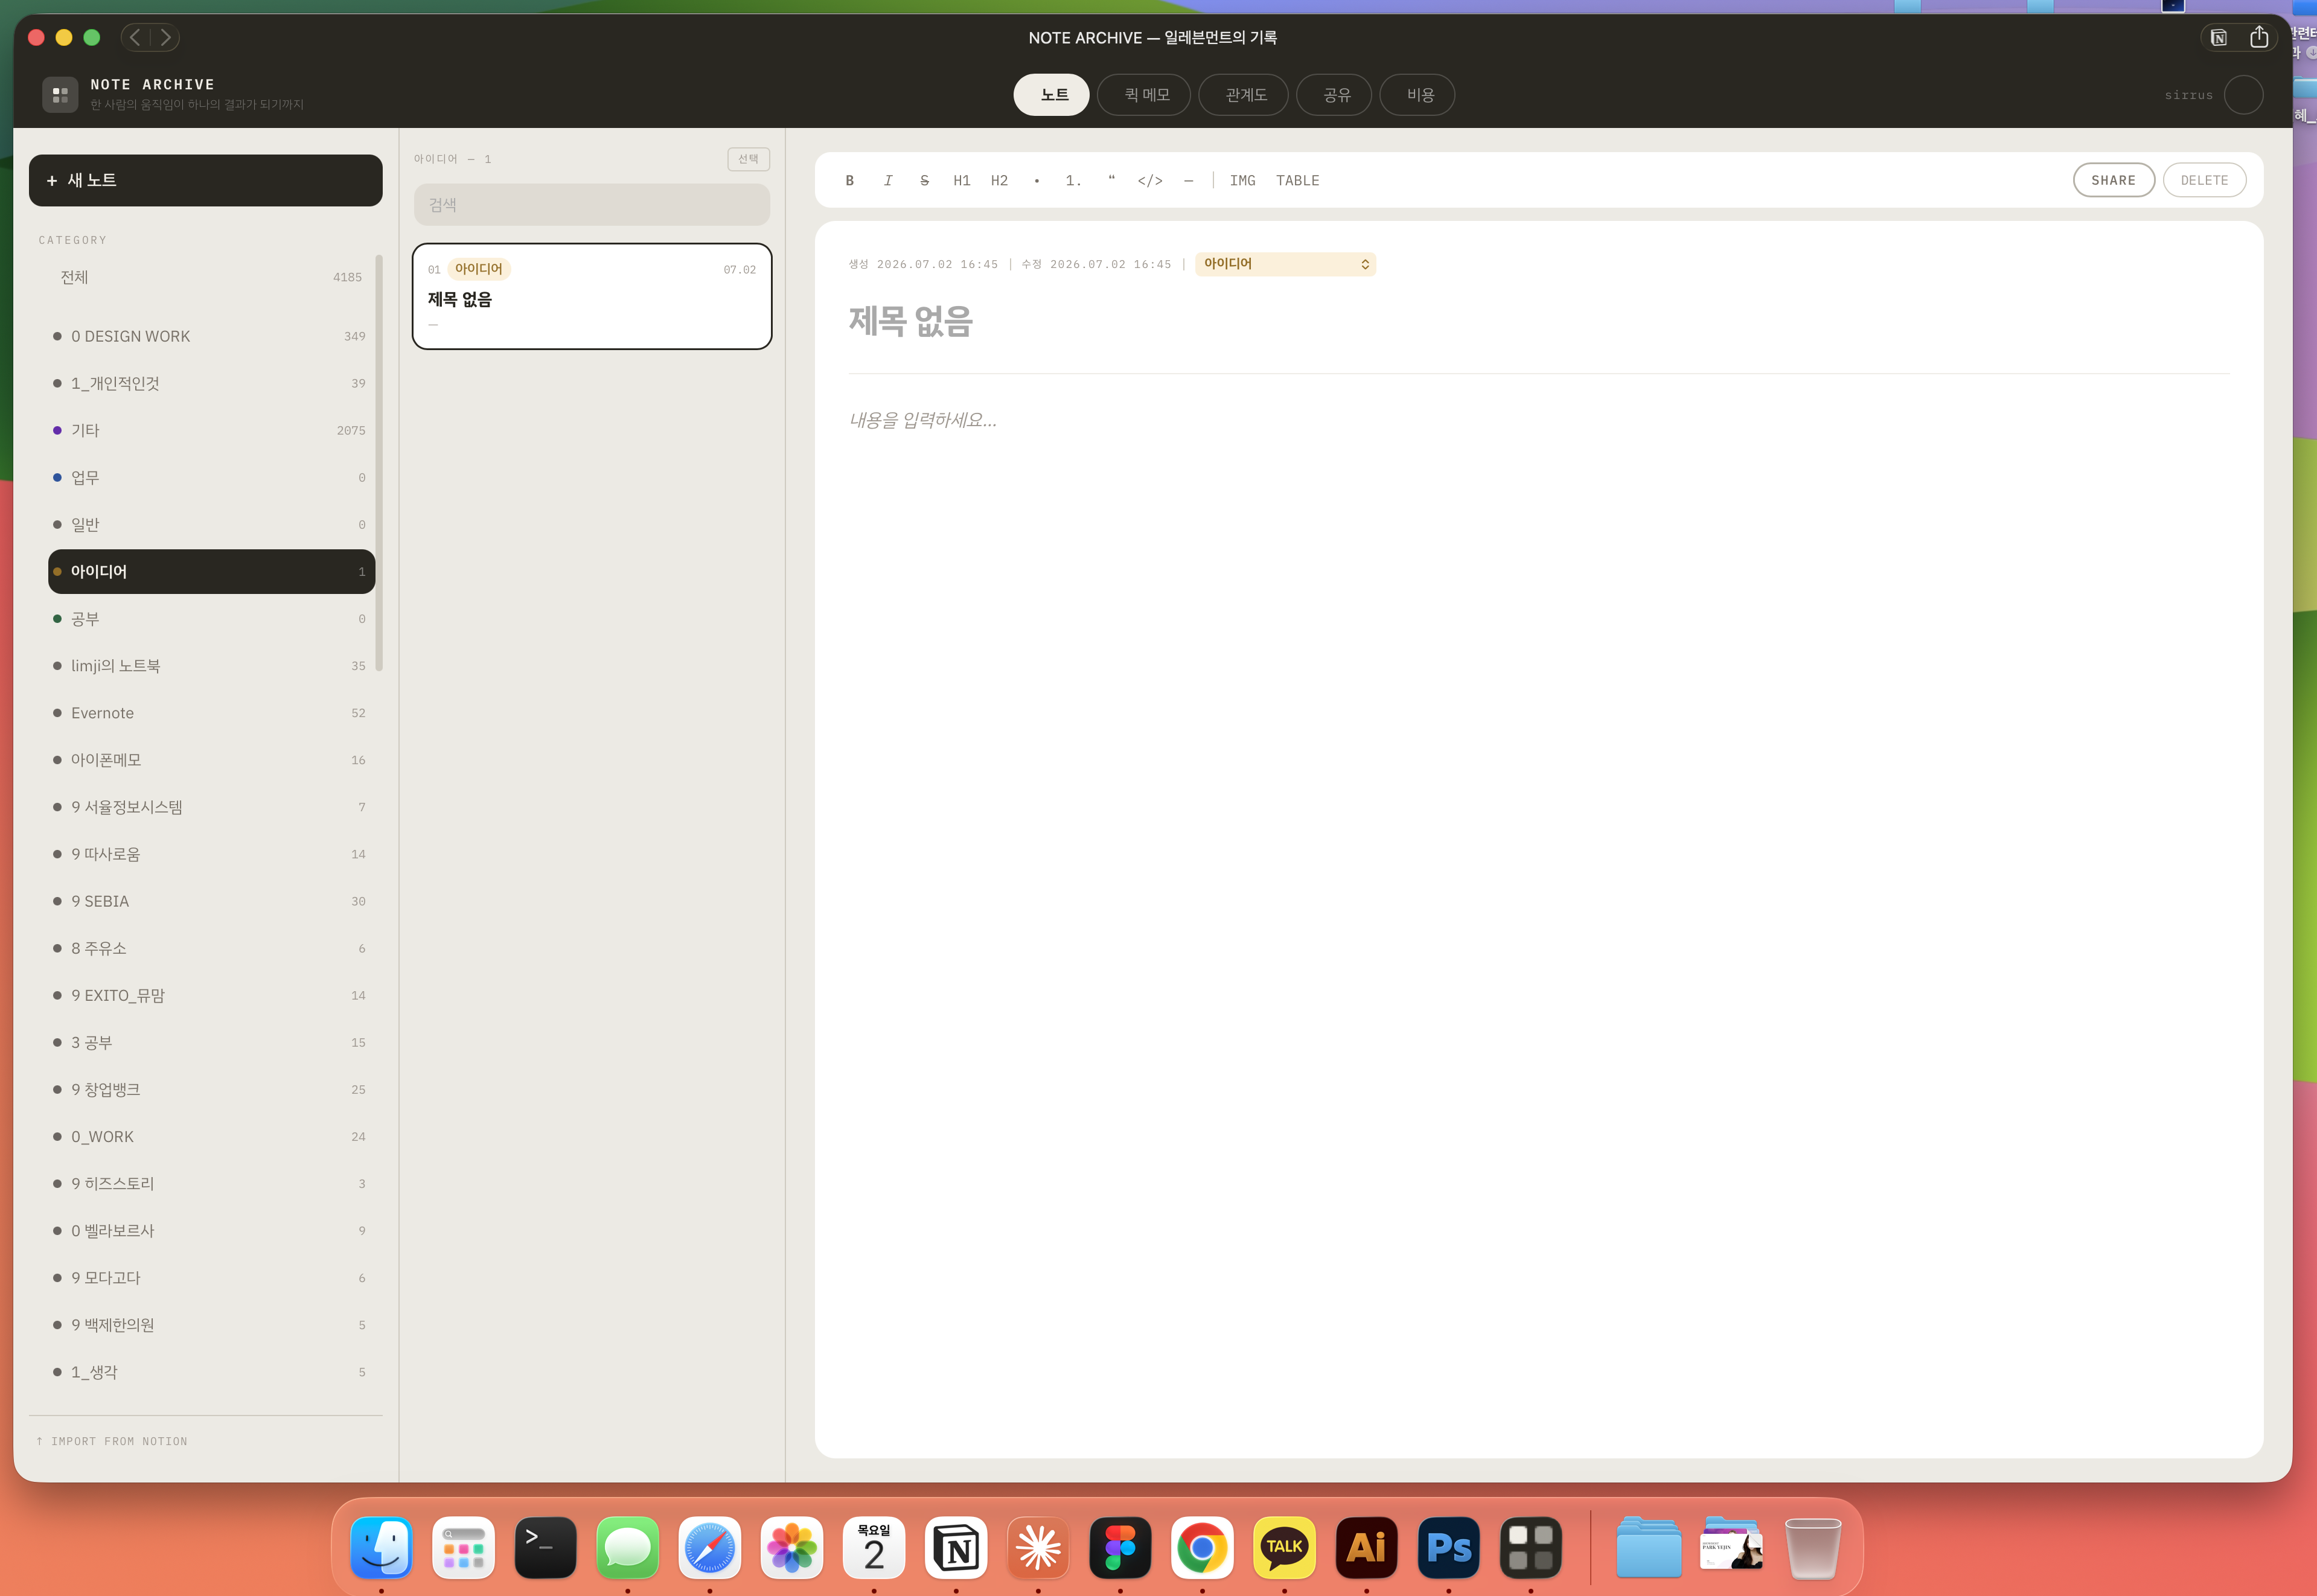
Task: Open the 관계도 tab
Action: click(x=1245, y=95)
